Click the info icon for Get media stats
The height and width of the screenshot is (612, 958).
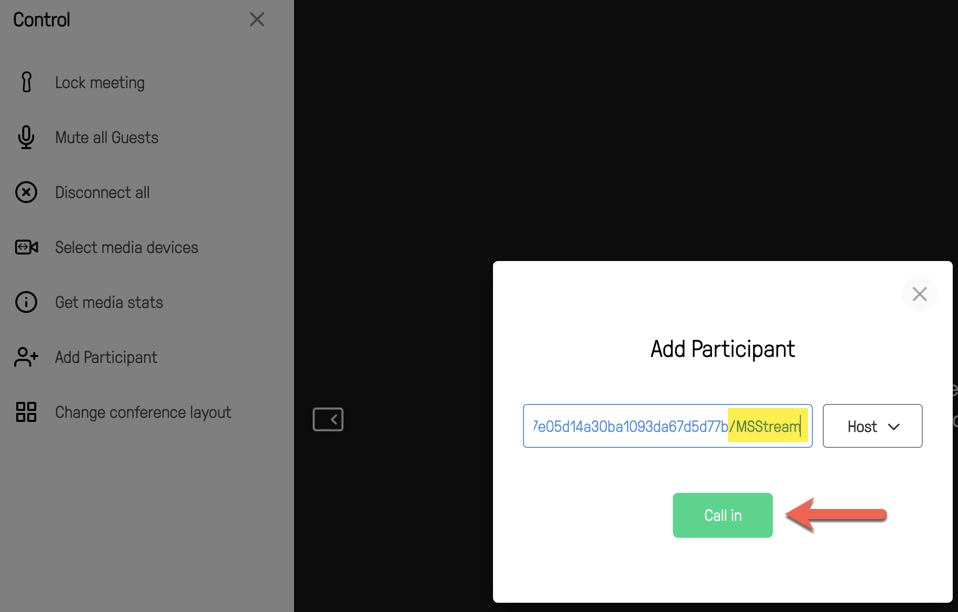(26, 302)
